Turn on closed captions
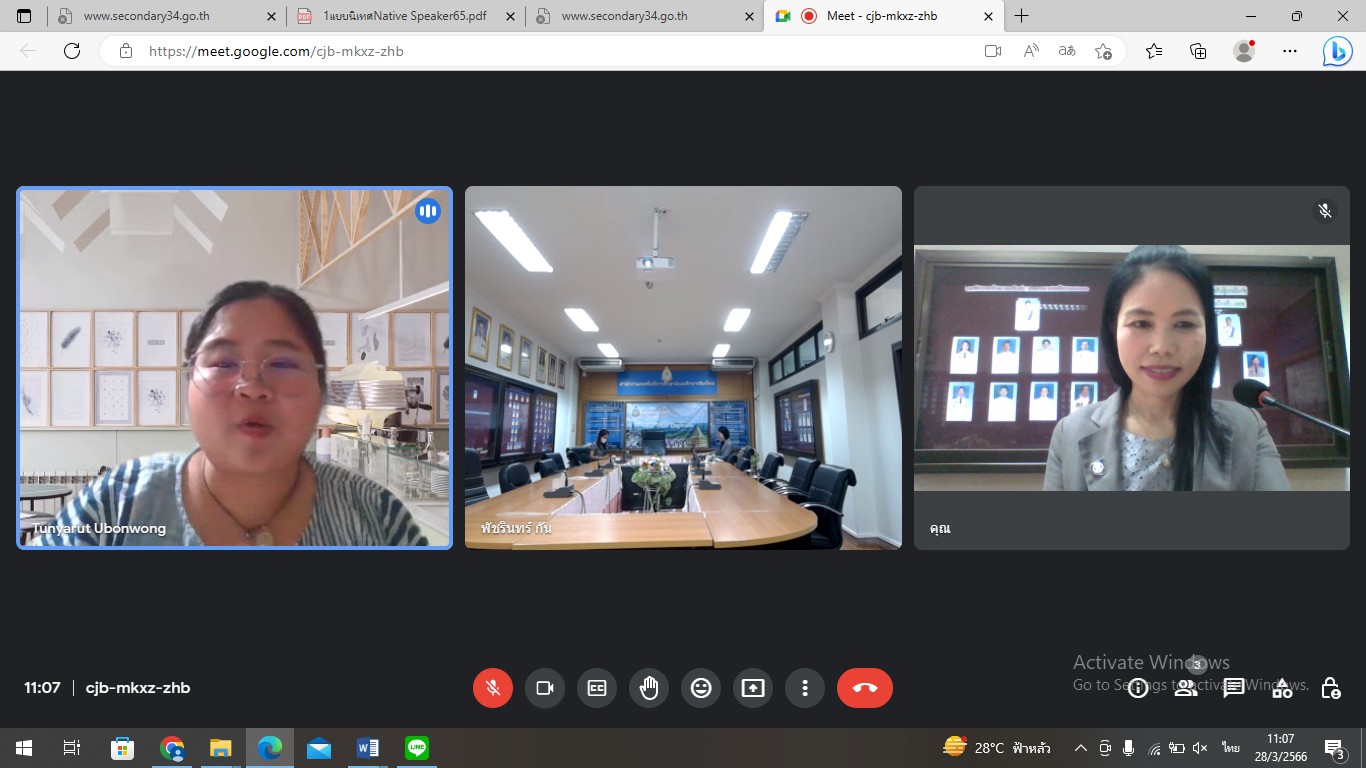The width and height of the screenshot is (1366, 768). (x=596, y=688)
